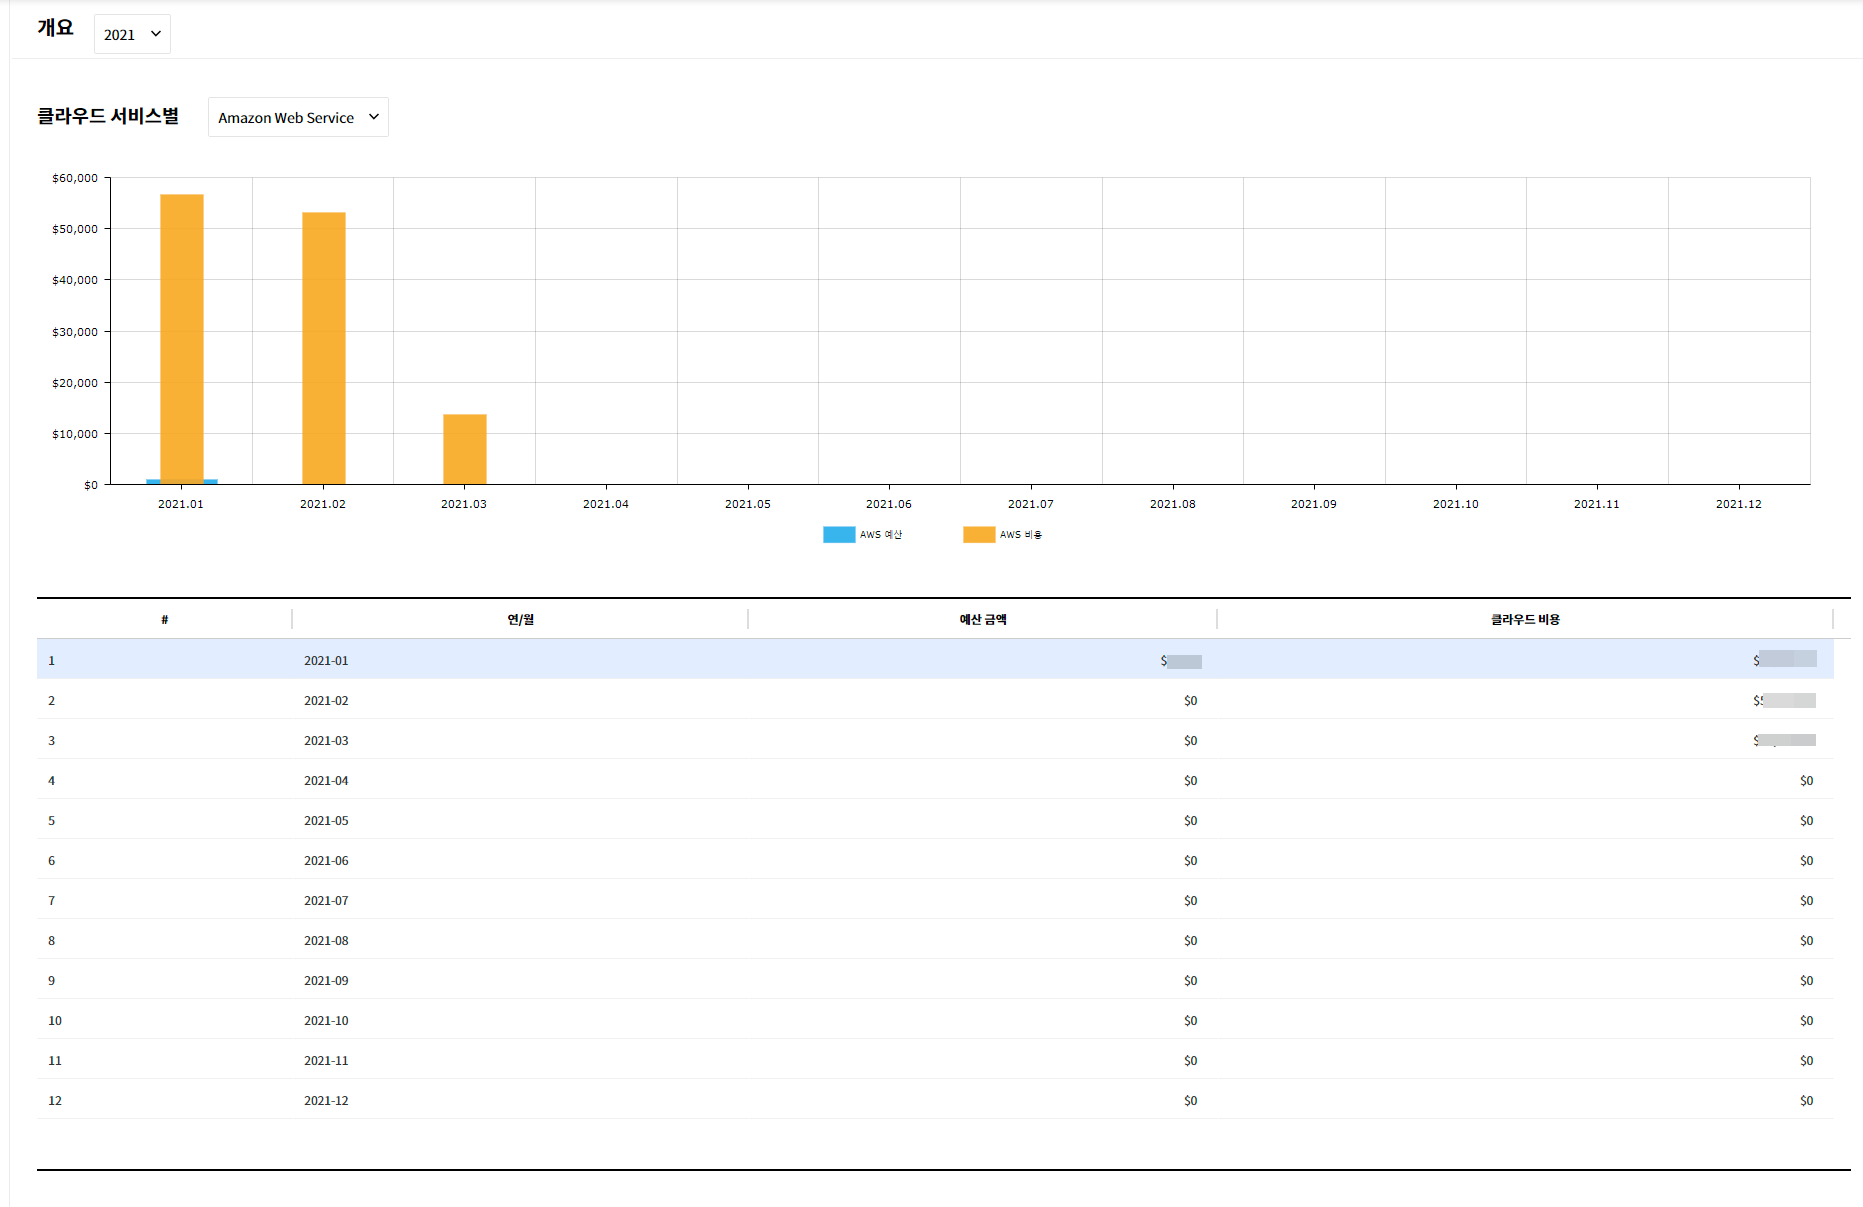Select the 2021-02 table row
The height and width of the screenshot is (1207, 1863).
[326, 700]
